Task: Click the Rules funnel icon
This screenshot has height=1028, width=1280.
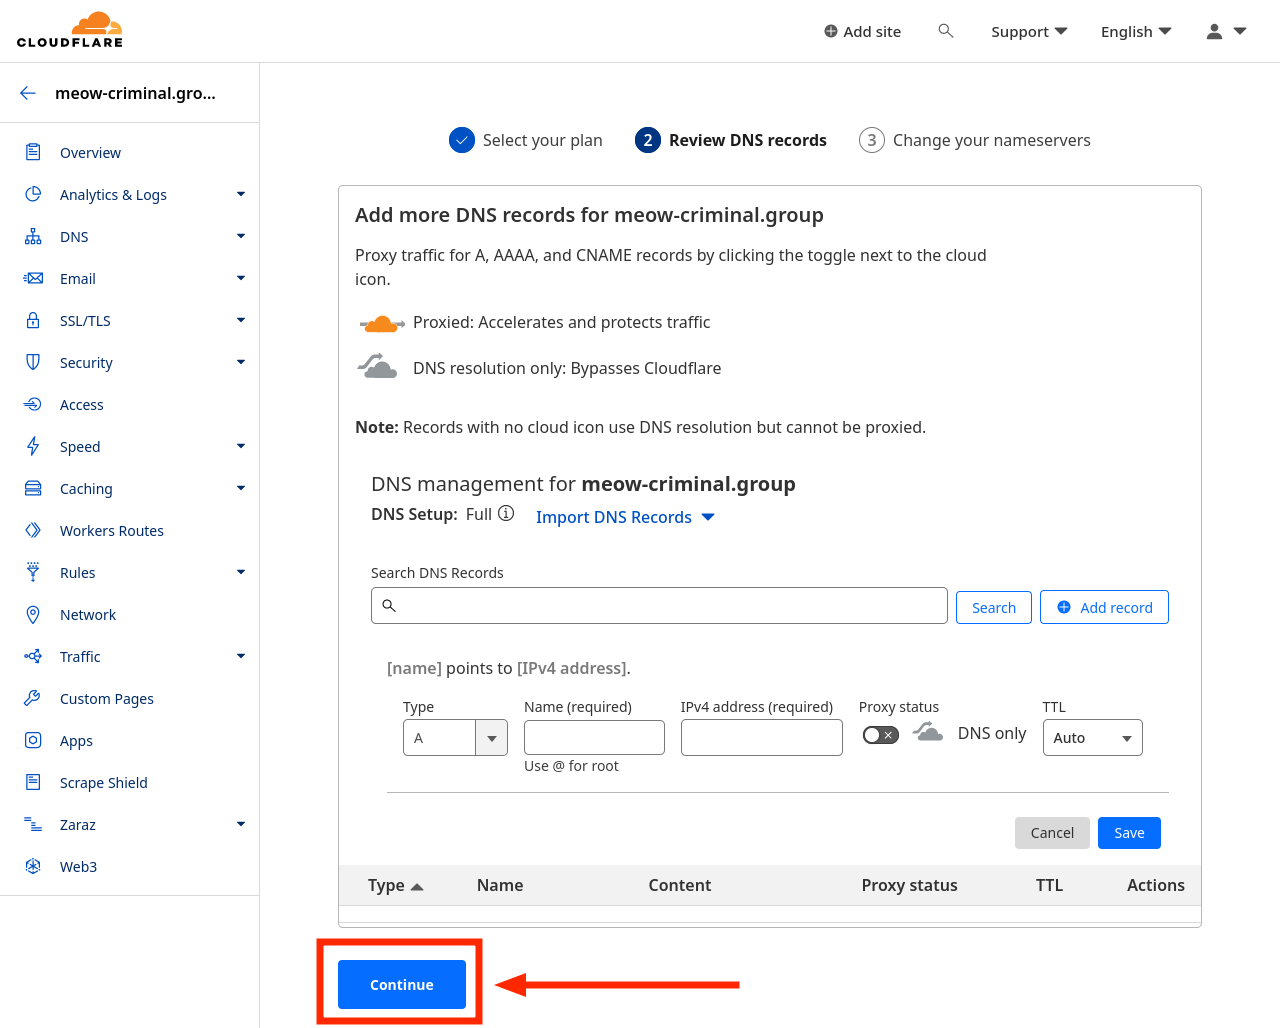Action: (33, 572)
